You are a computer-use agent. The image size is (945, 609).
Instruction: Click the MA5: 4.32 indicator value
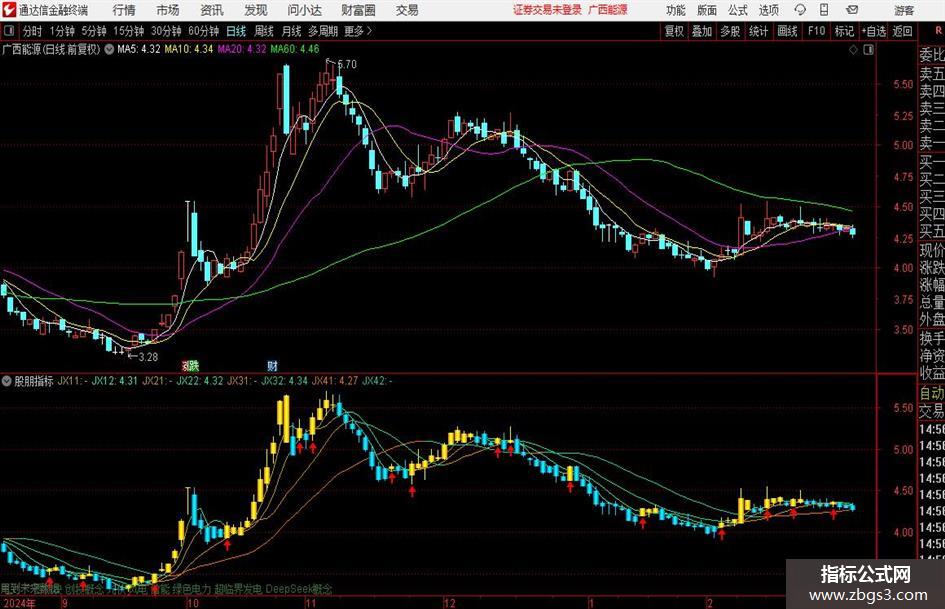(x=139, y=49)
